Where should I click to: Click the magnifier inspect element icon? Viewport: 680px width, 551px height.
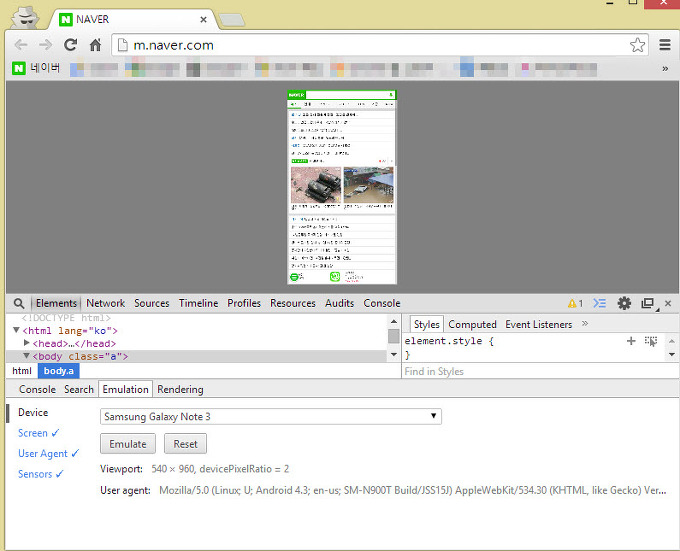click(x=18, y=303)
